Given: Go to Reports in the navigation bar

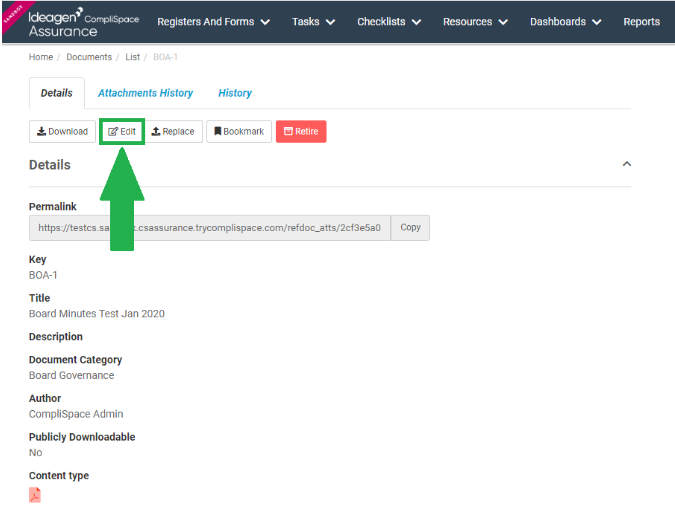Looking at the screenshot, I should (x=641, y=22).
